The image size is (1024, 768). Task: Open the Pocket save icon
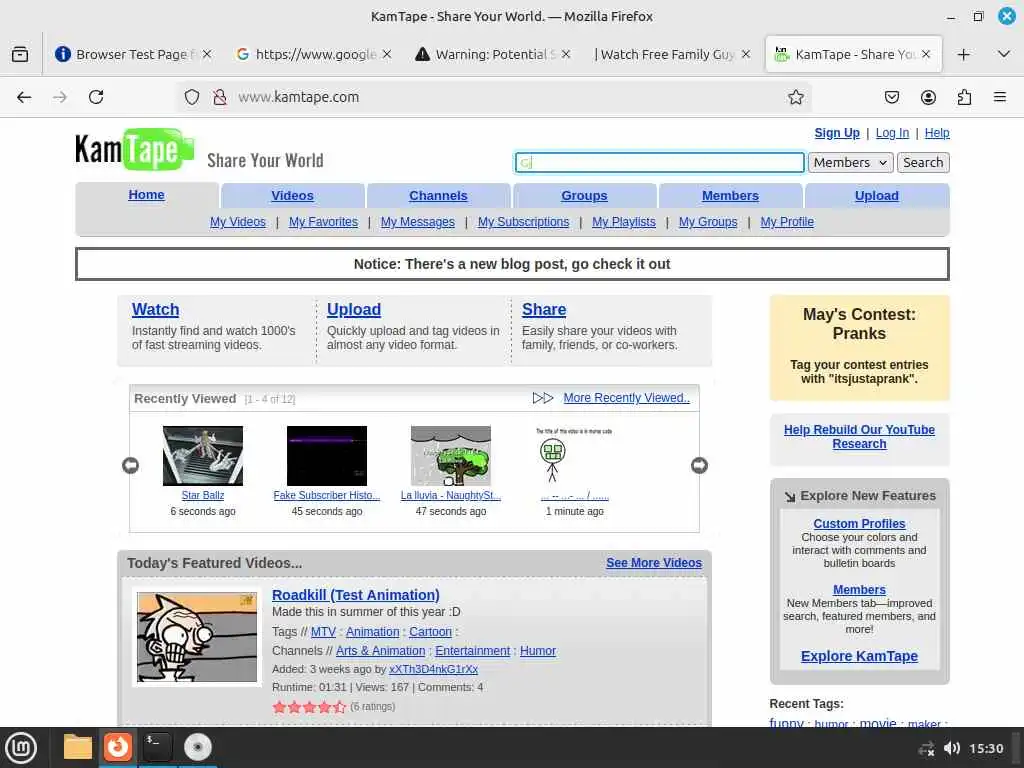pyautogui.click(x=891, y=97)
